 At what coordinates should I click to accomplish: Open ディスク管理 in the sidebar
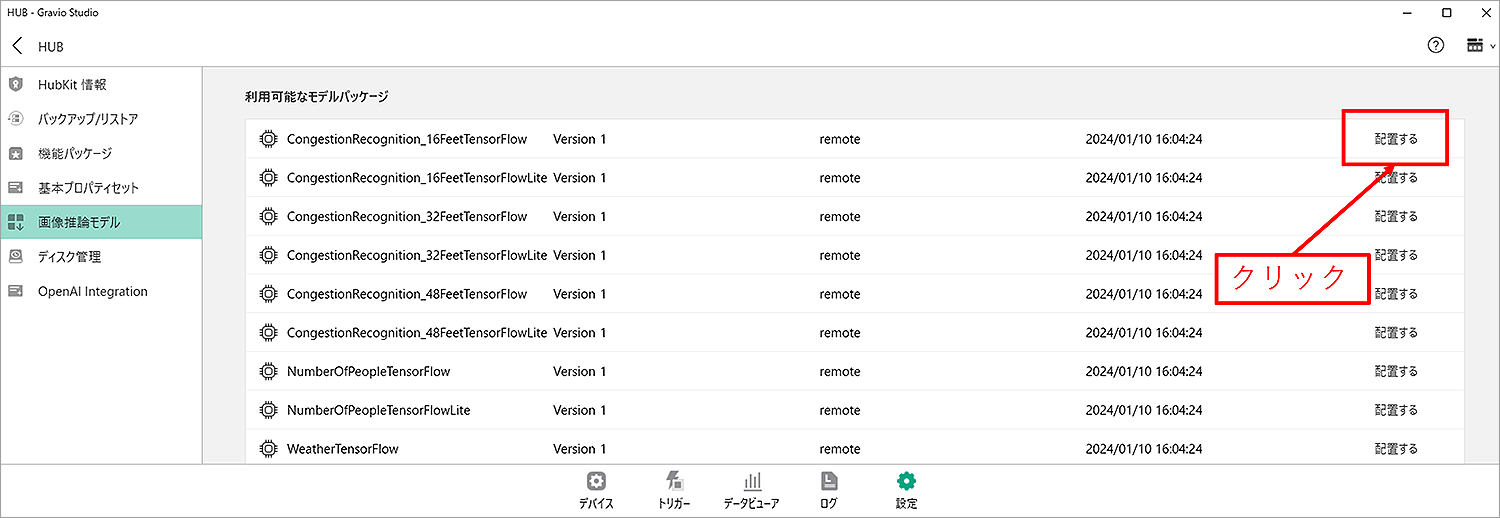click(x=101, y=257)
